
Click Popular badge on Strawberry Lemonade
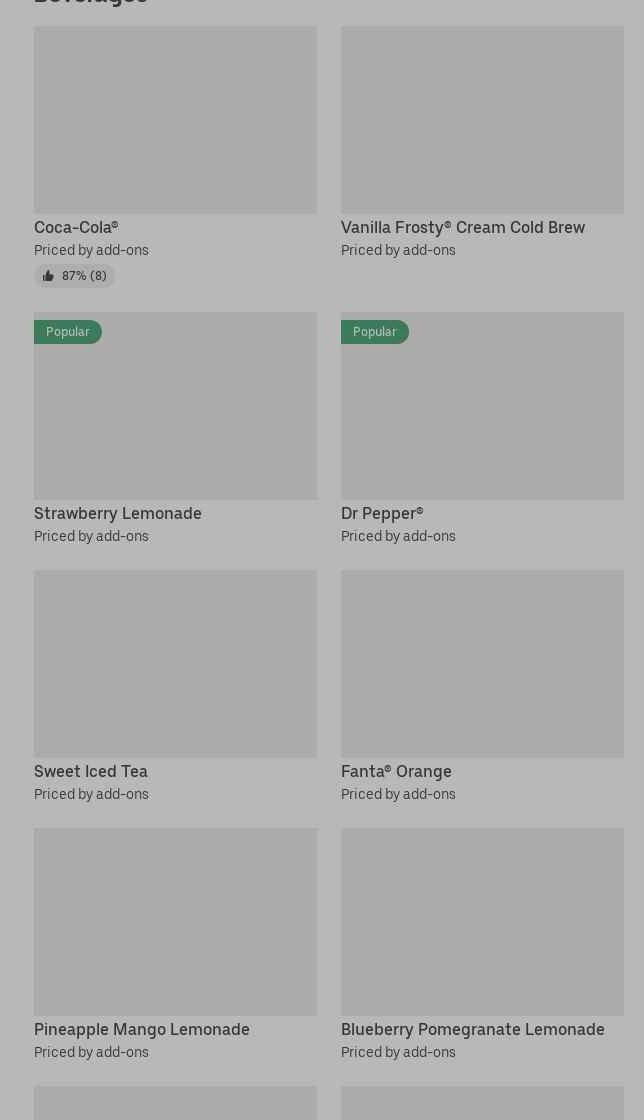(x=68, y=332)
